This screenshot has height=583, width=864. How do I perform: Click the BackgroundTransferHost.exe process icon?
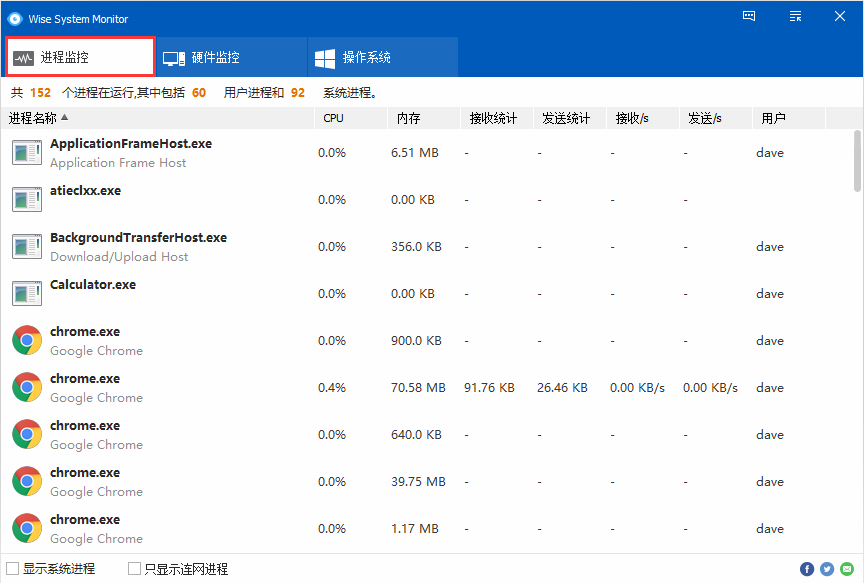click(x=27, y=246)
